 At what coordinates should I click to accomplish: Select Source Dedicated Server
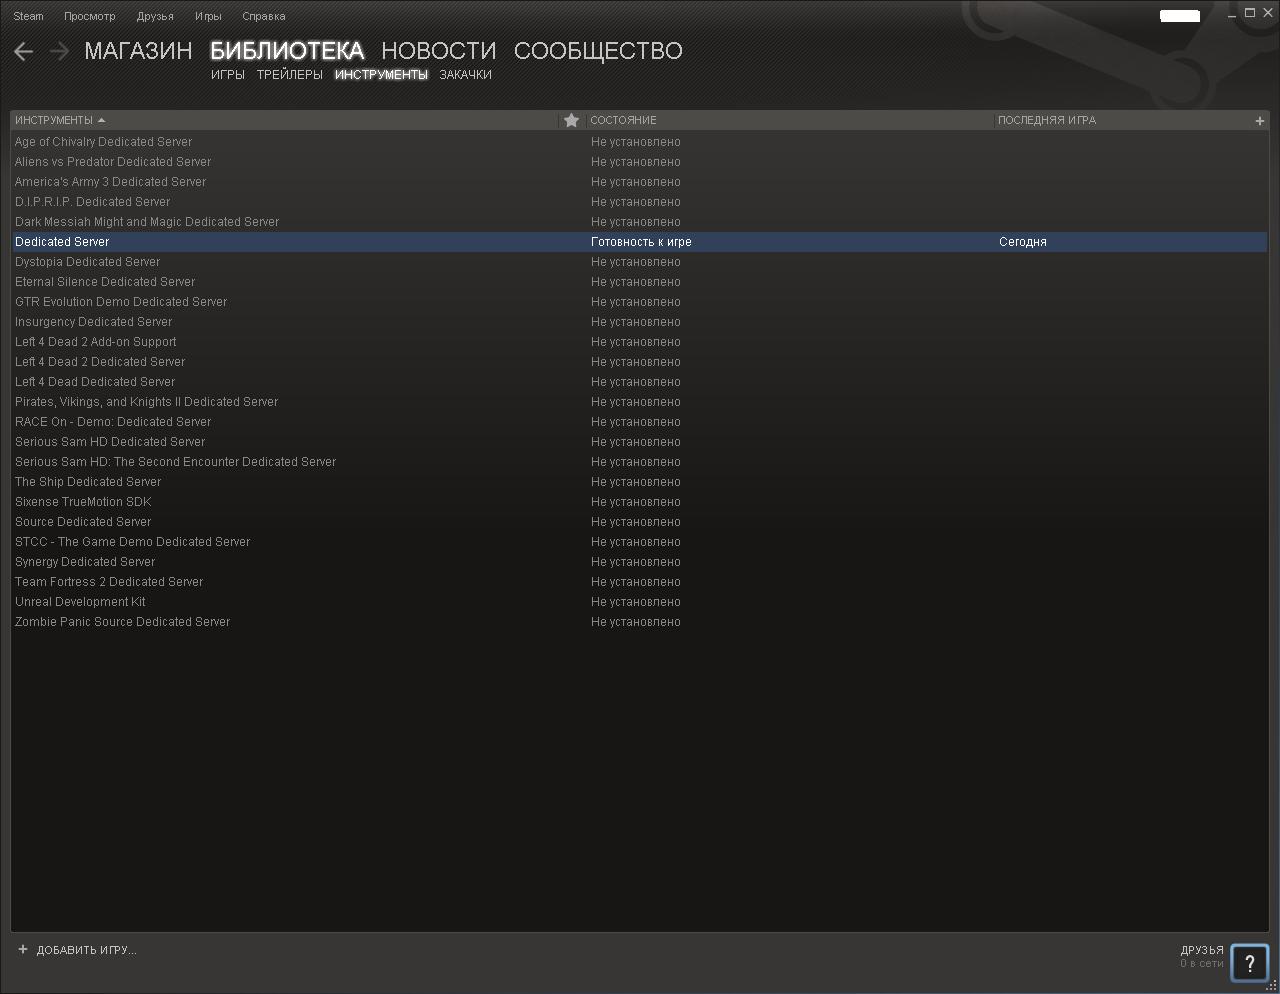(639, 522)
